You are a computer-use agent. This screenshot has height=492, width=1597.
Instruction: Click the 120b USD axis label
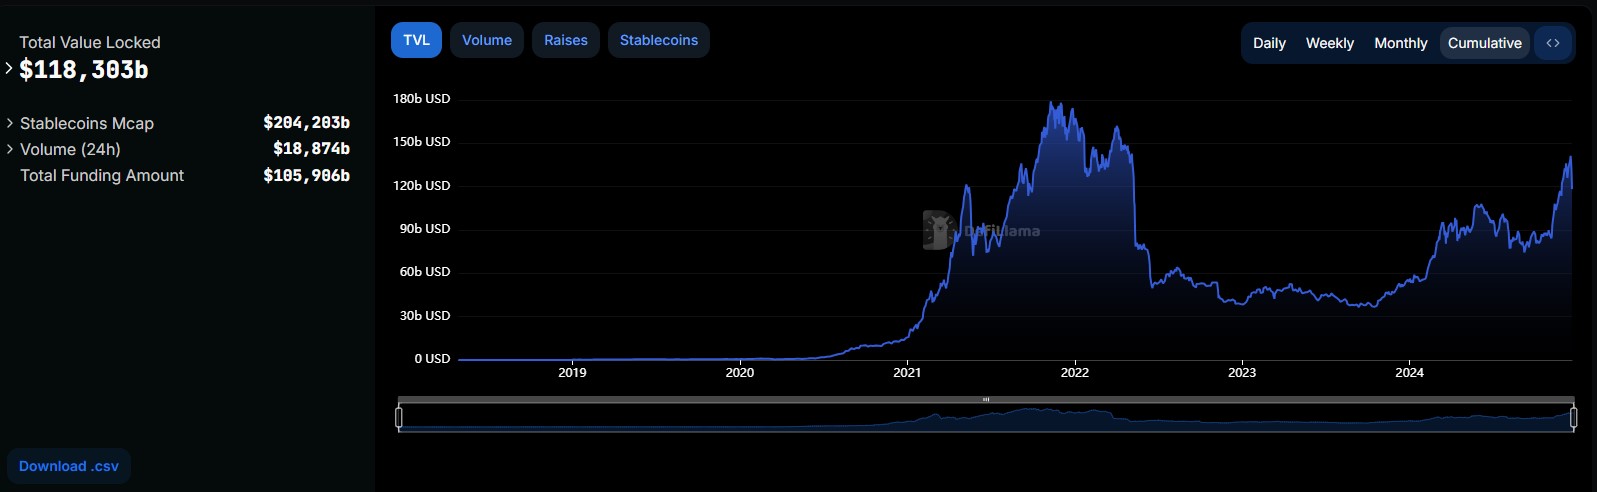pyautogui.click(x=422, y=186)
